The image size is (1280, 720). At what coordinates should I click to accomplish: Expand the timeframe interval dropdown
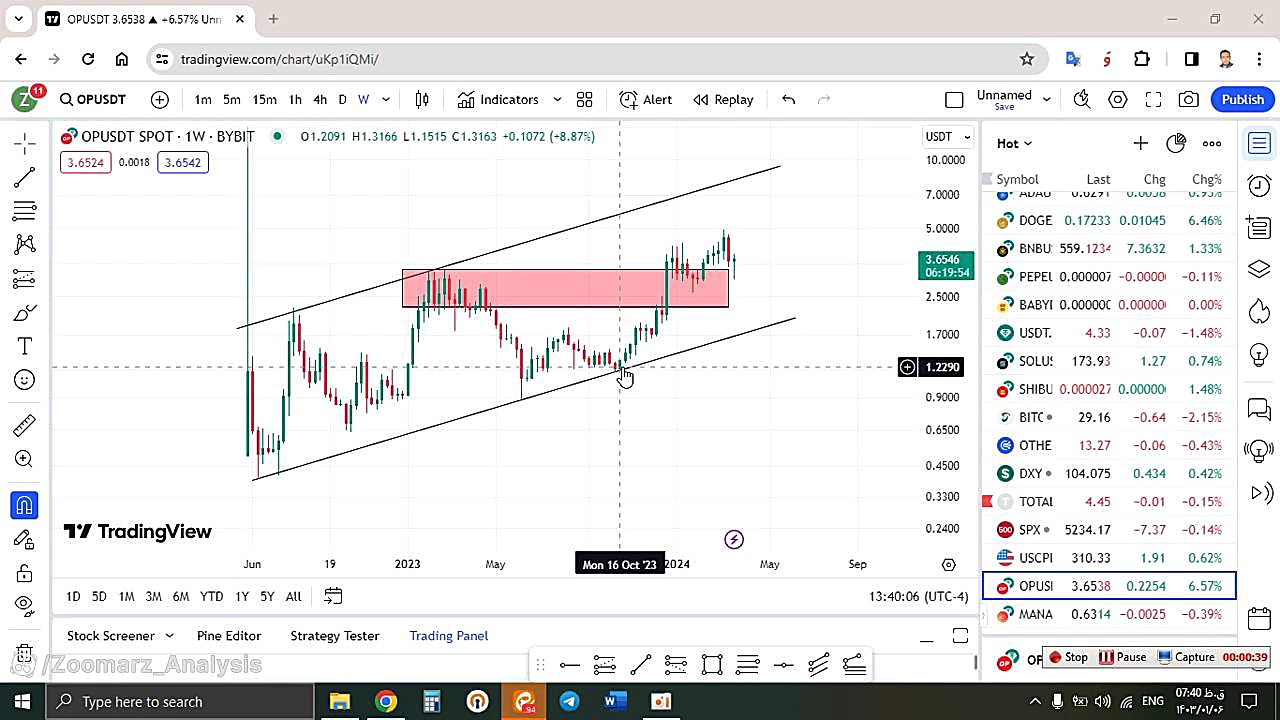(x=386, y=99)
